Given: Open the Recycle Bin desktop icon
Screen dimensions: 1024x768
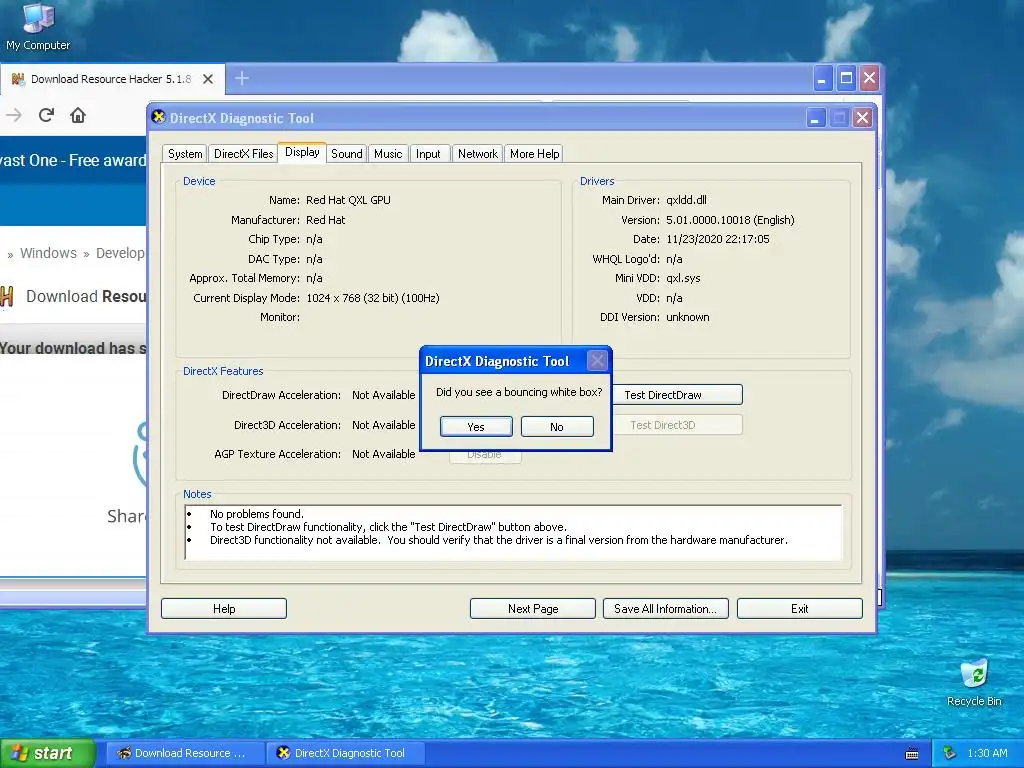Looking at the screenshot, I should coord(974,682).
